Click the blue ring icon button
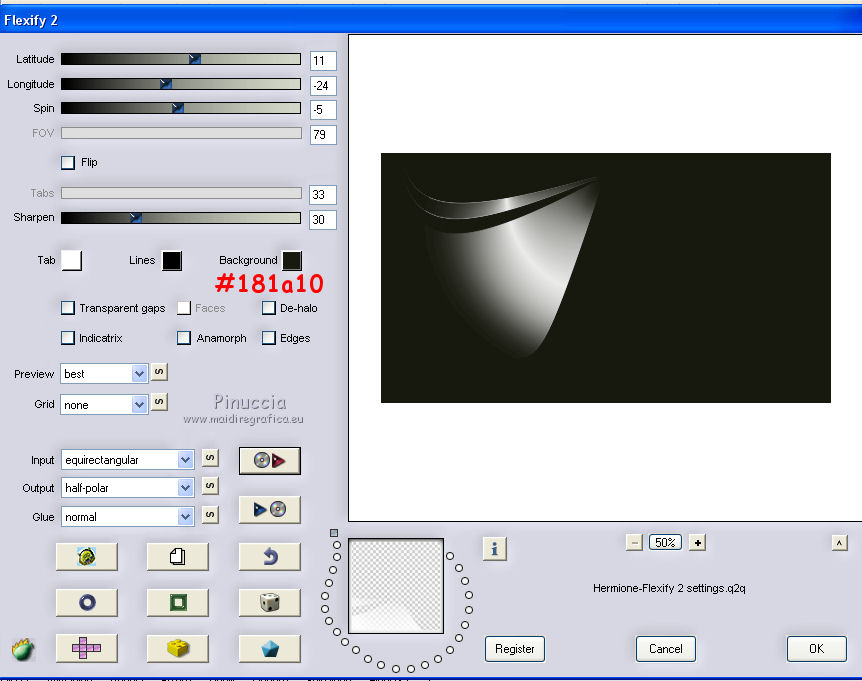 pos(87,602)
